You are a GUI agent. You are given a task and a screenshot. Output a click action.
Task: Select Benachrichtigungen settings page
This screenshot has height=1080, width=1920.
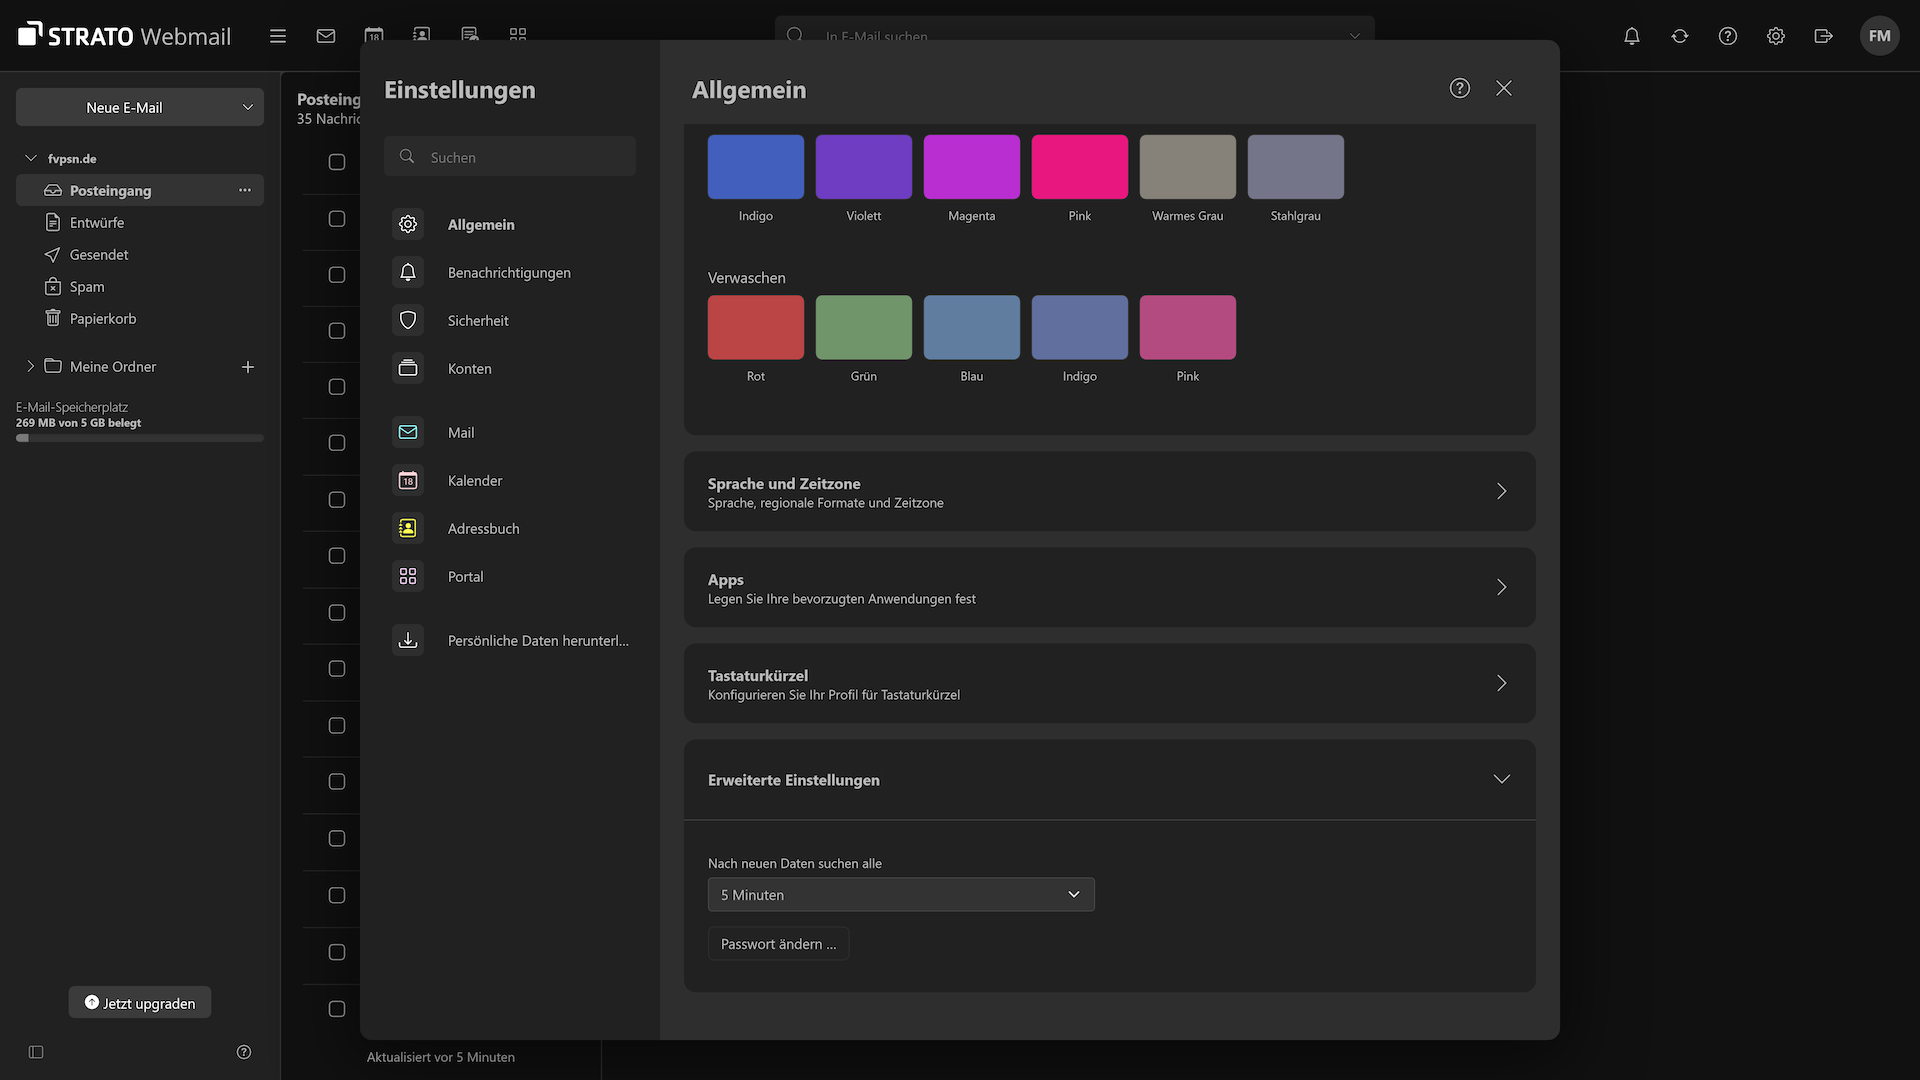coord(509,272)
